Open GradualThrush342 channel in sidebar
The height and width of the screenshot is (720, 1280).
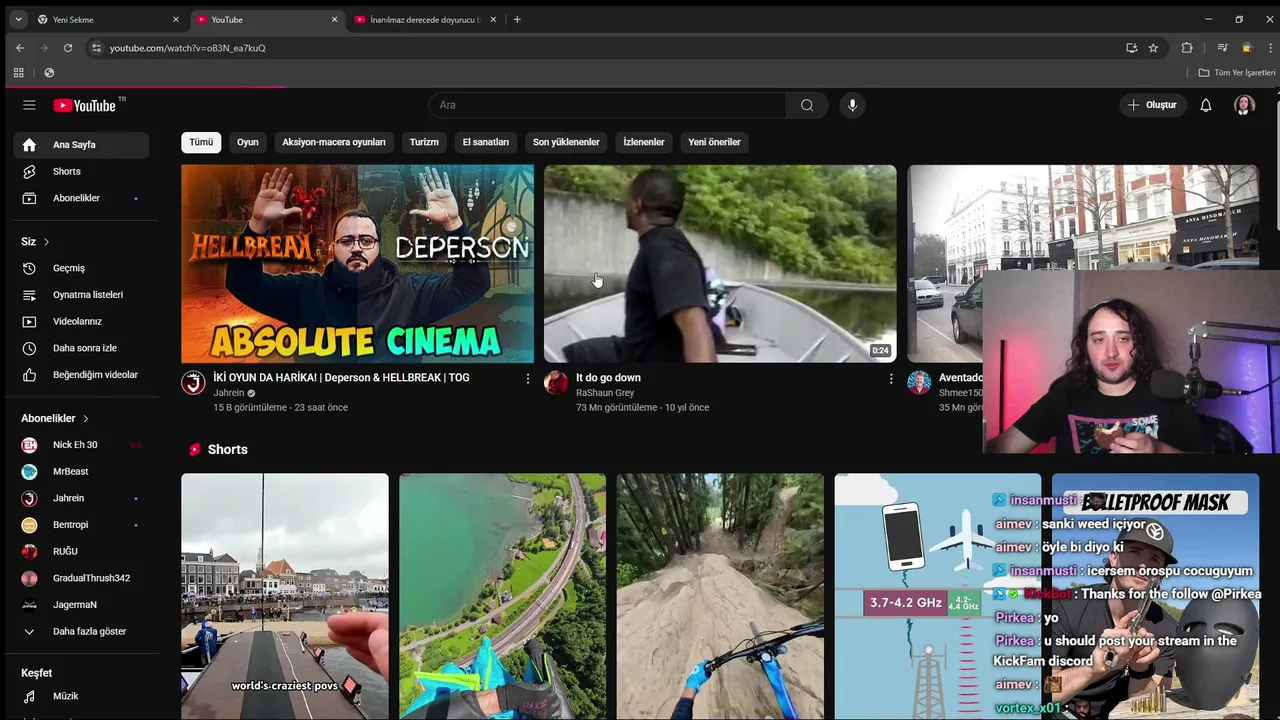81,578
